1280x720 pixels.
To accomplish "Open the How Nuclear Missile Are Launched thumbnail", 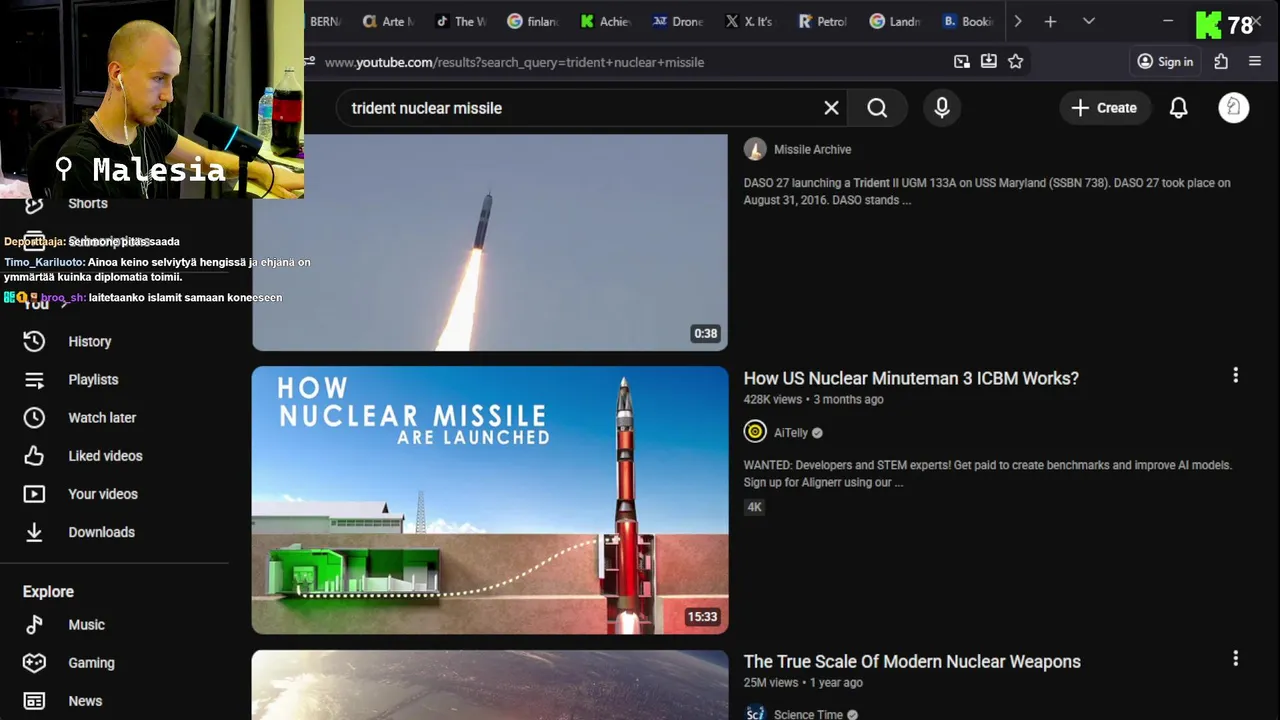I will (490, 500).
